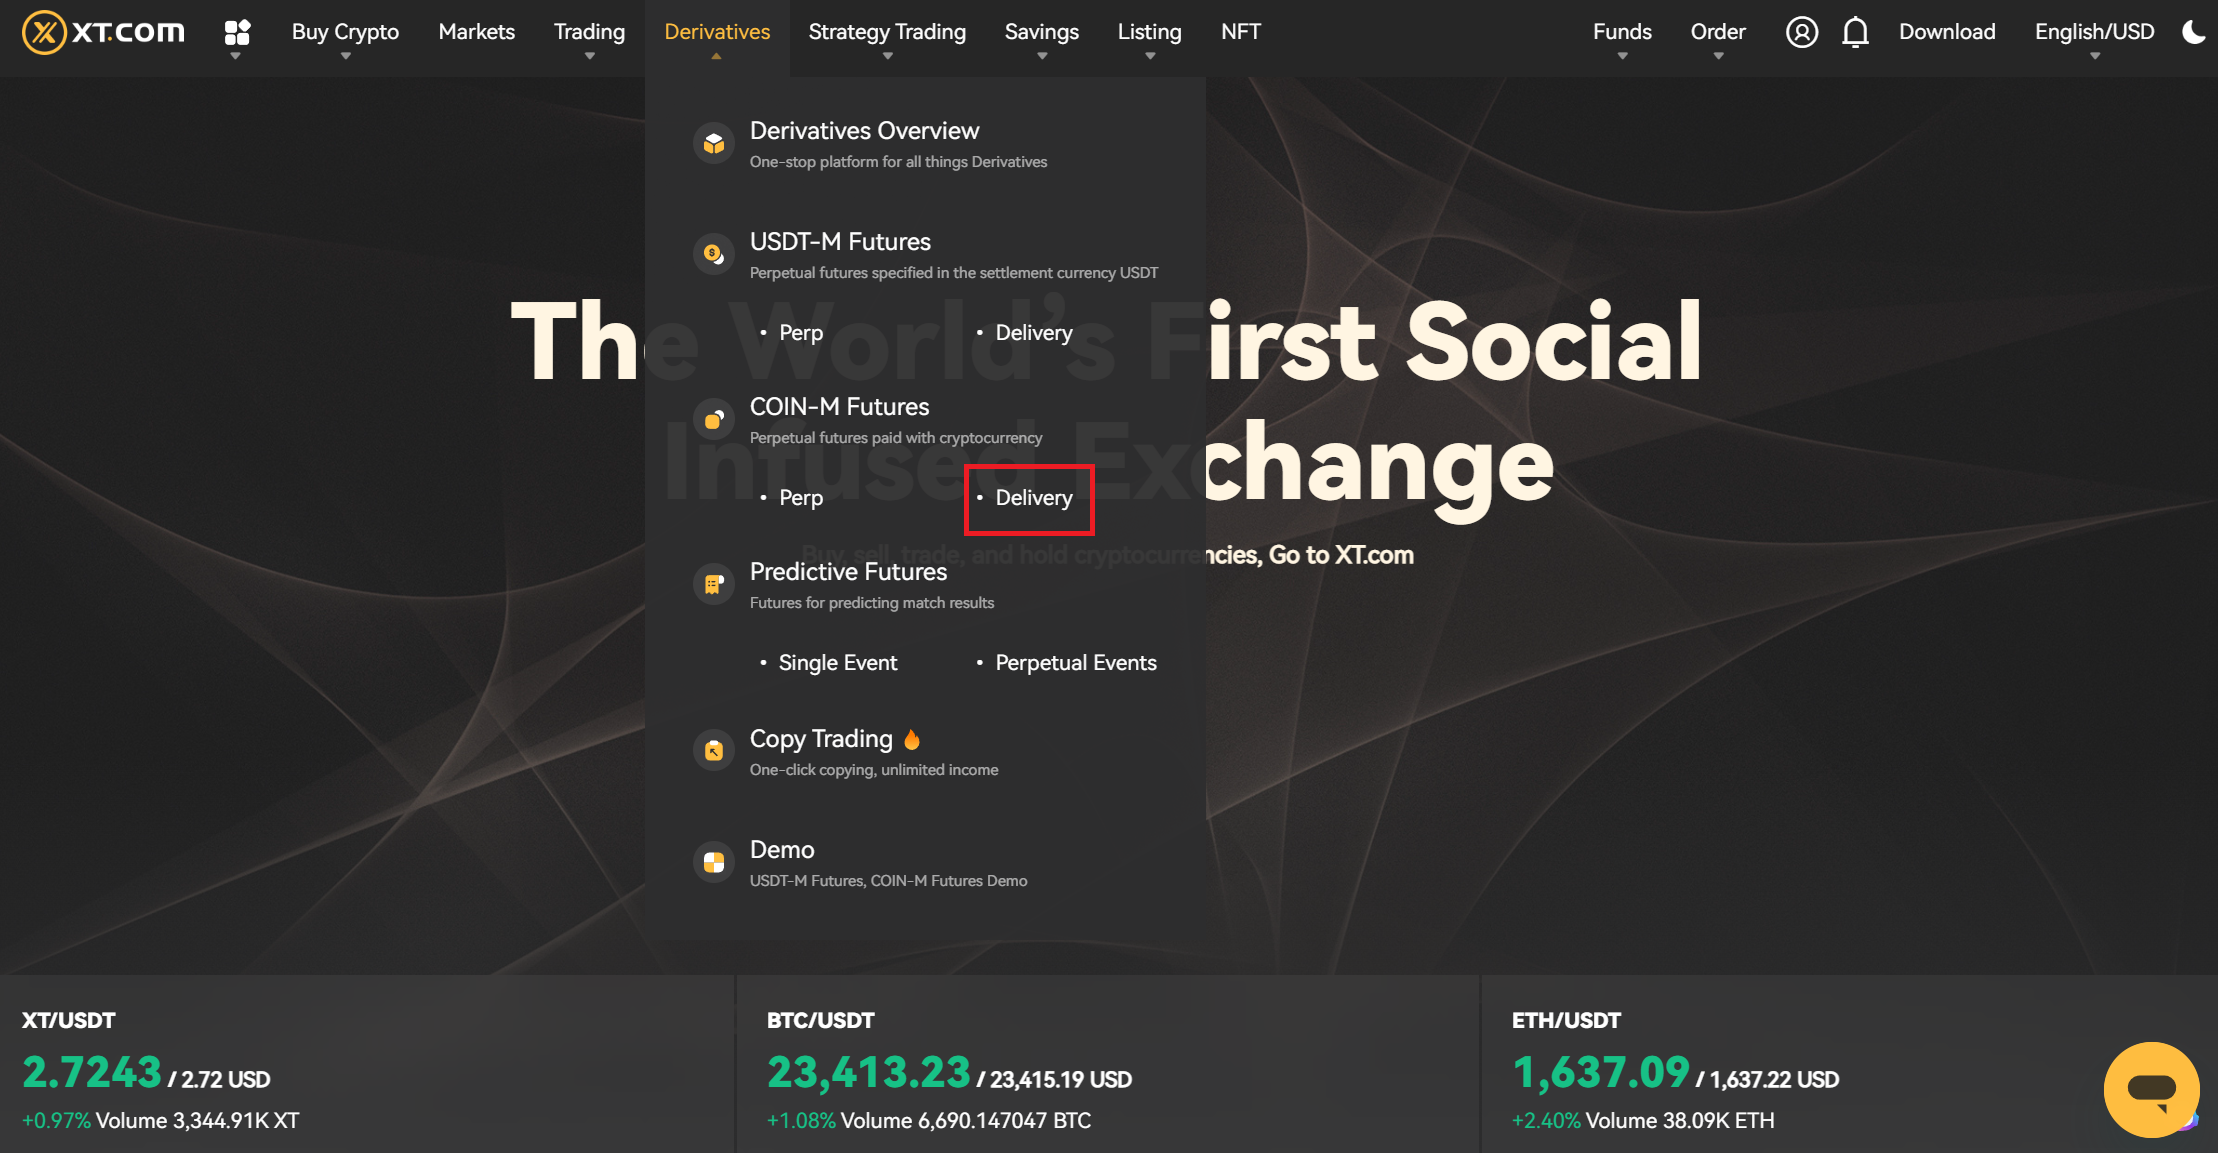Click the XT.com logo
Screen dimensions: 2218x1153
[104, 32]
